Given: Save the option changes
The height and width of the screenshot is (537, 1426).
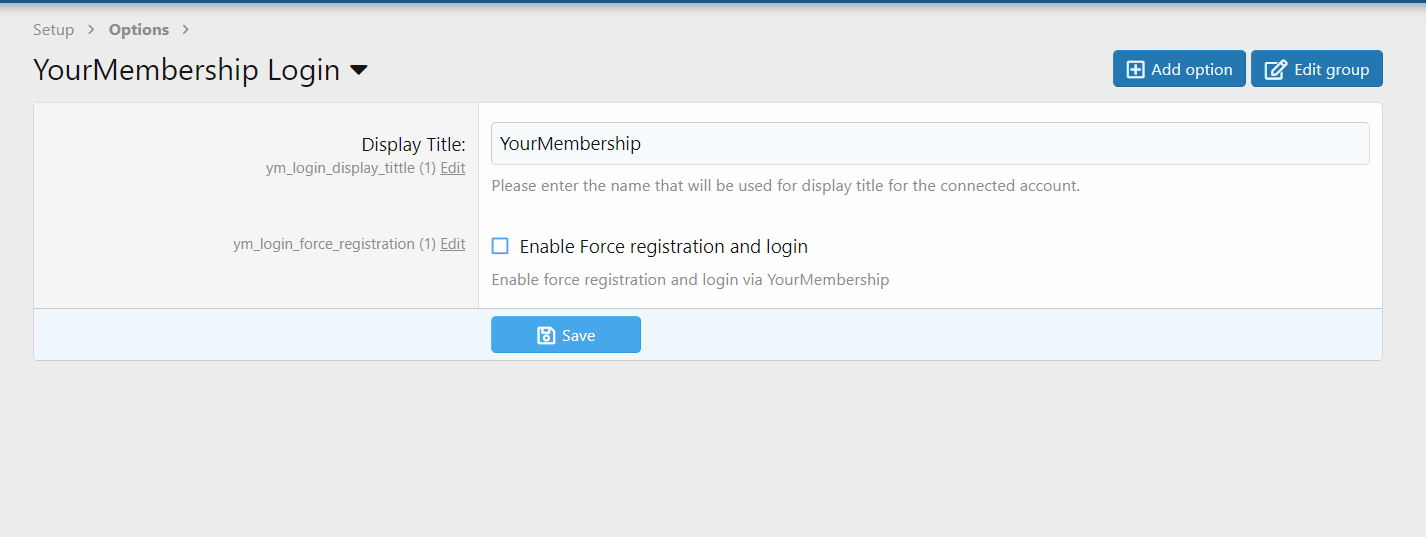Looking at the screenshot, I should (565, 335).
